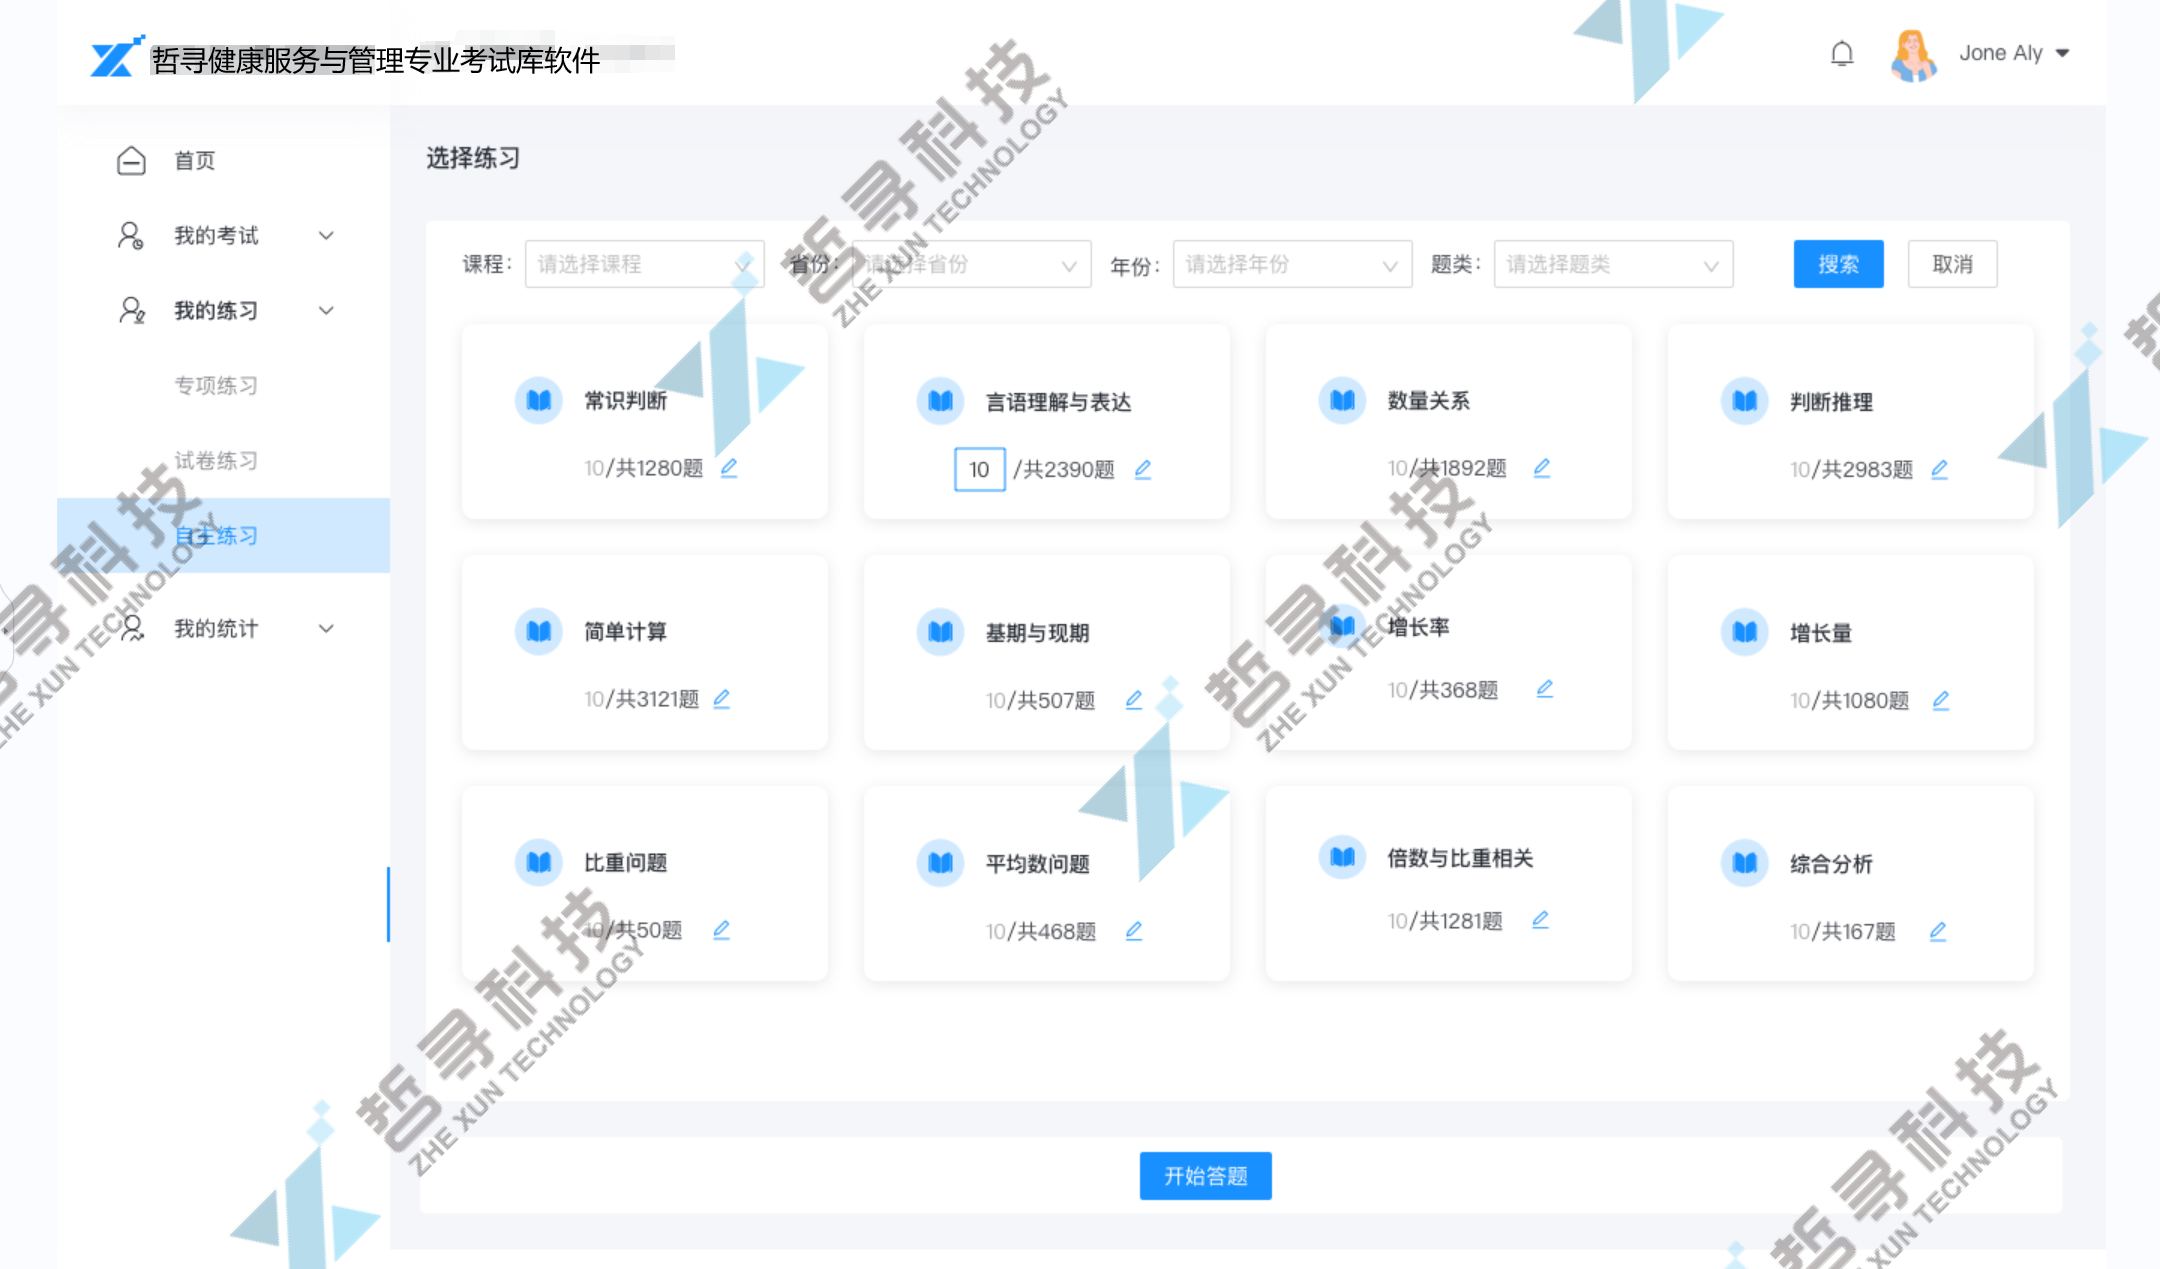Click the 综合分析 card title
2160x1269 pixels.
(1831, 864)
